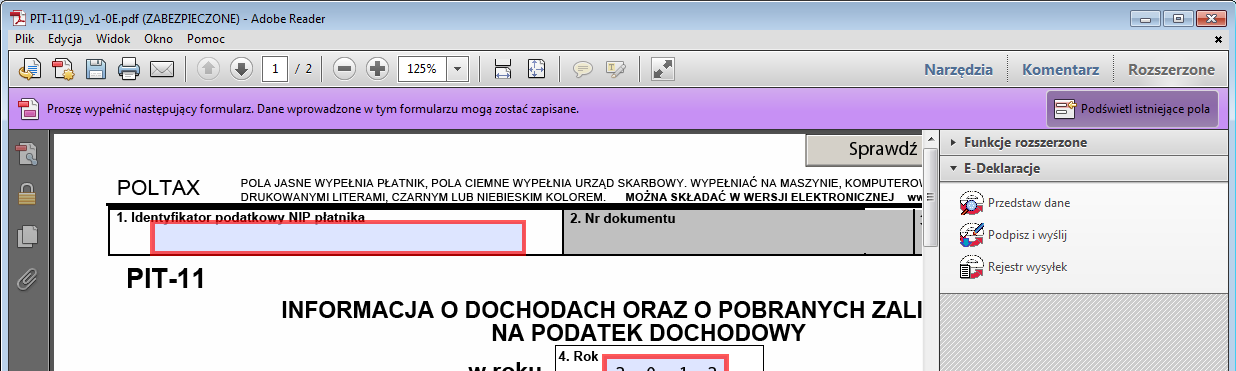The width and height of the screenshot is (1236, 371).
Task: Open the Pomoc menu
Action: pos(205,39)
